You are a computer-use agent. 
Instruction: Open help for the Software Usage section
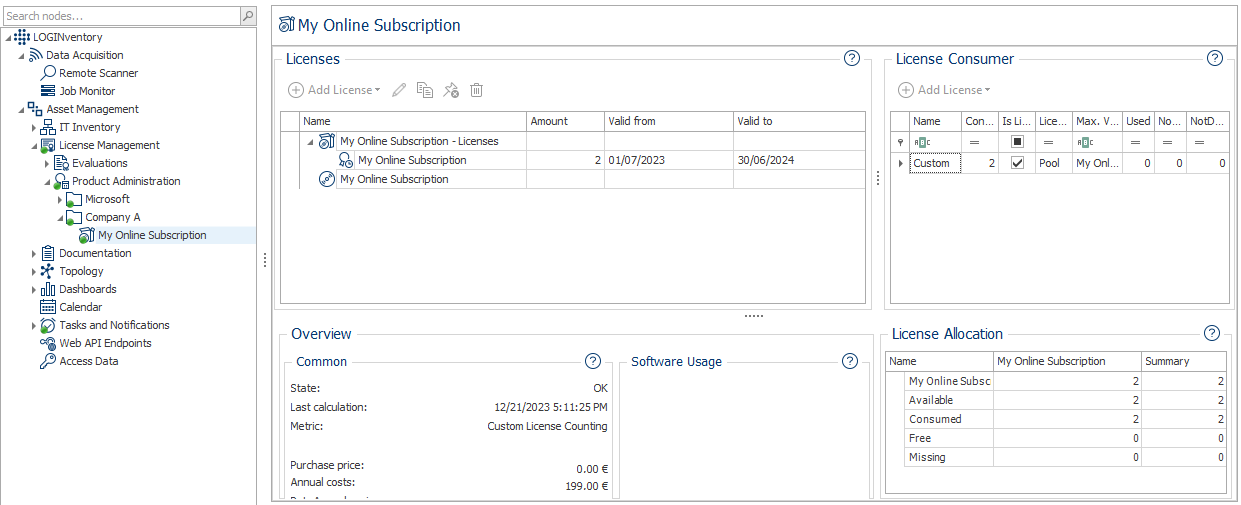pos(850,361)
